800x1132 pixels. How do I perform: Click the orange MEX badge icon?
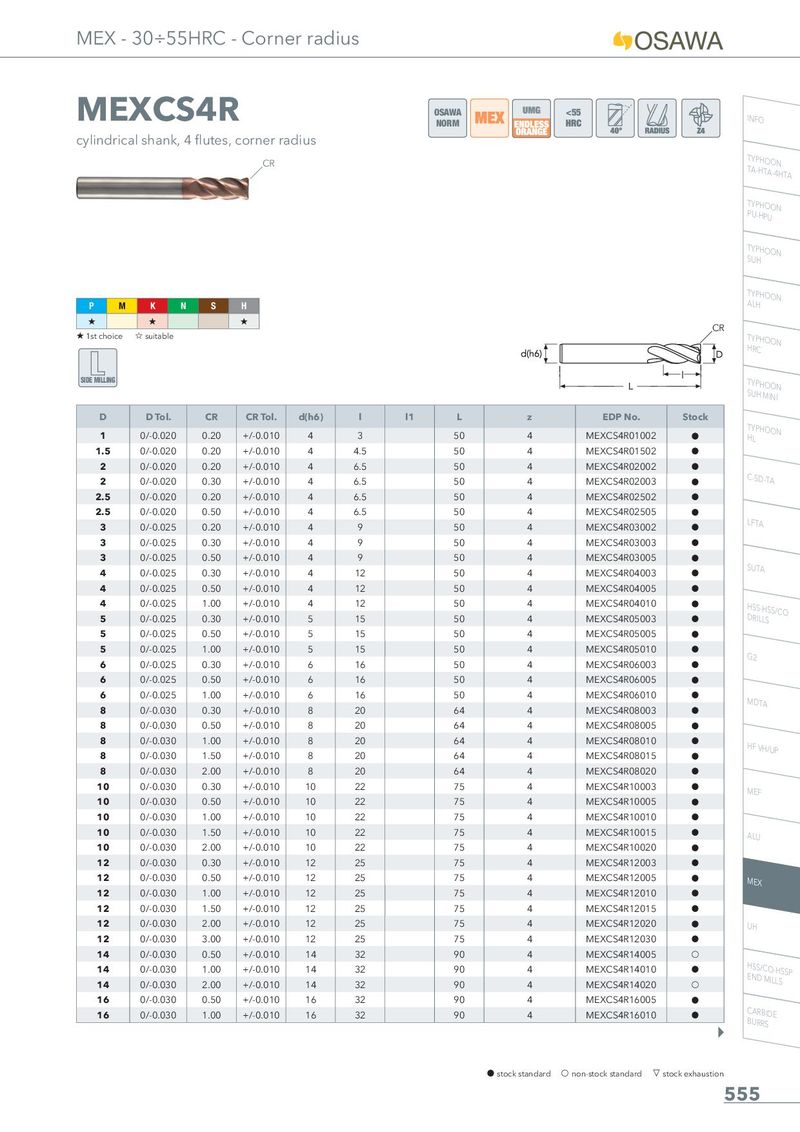pyautogui.click(x=490, y=118)
